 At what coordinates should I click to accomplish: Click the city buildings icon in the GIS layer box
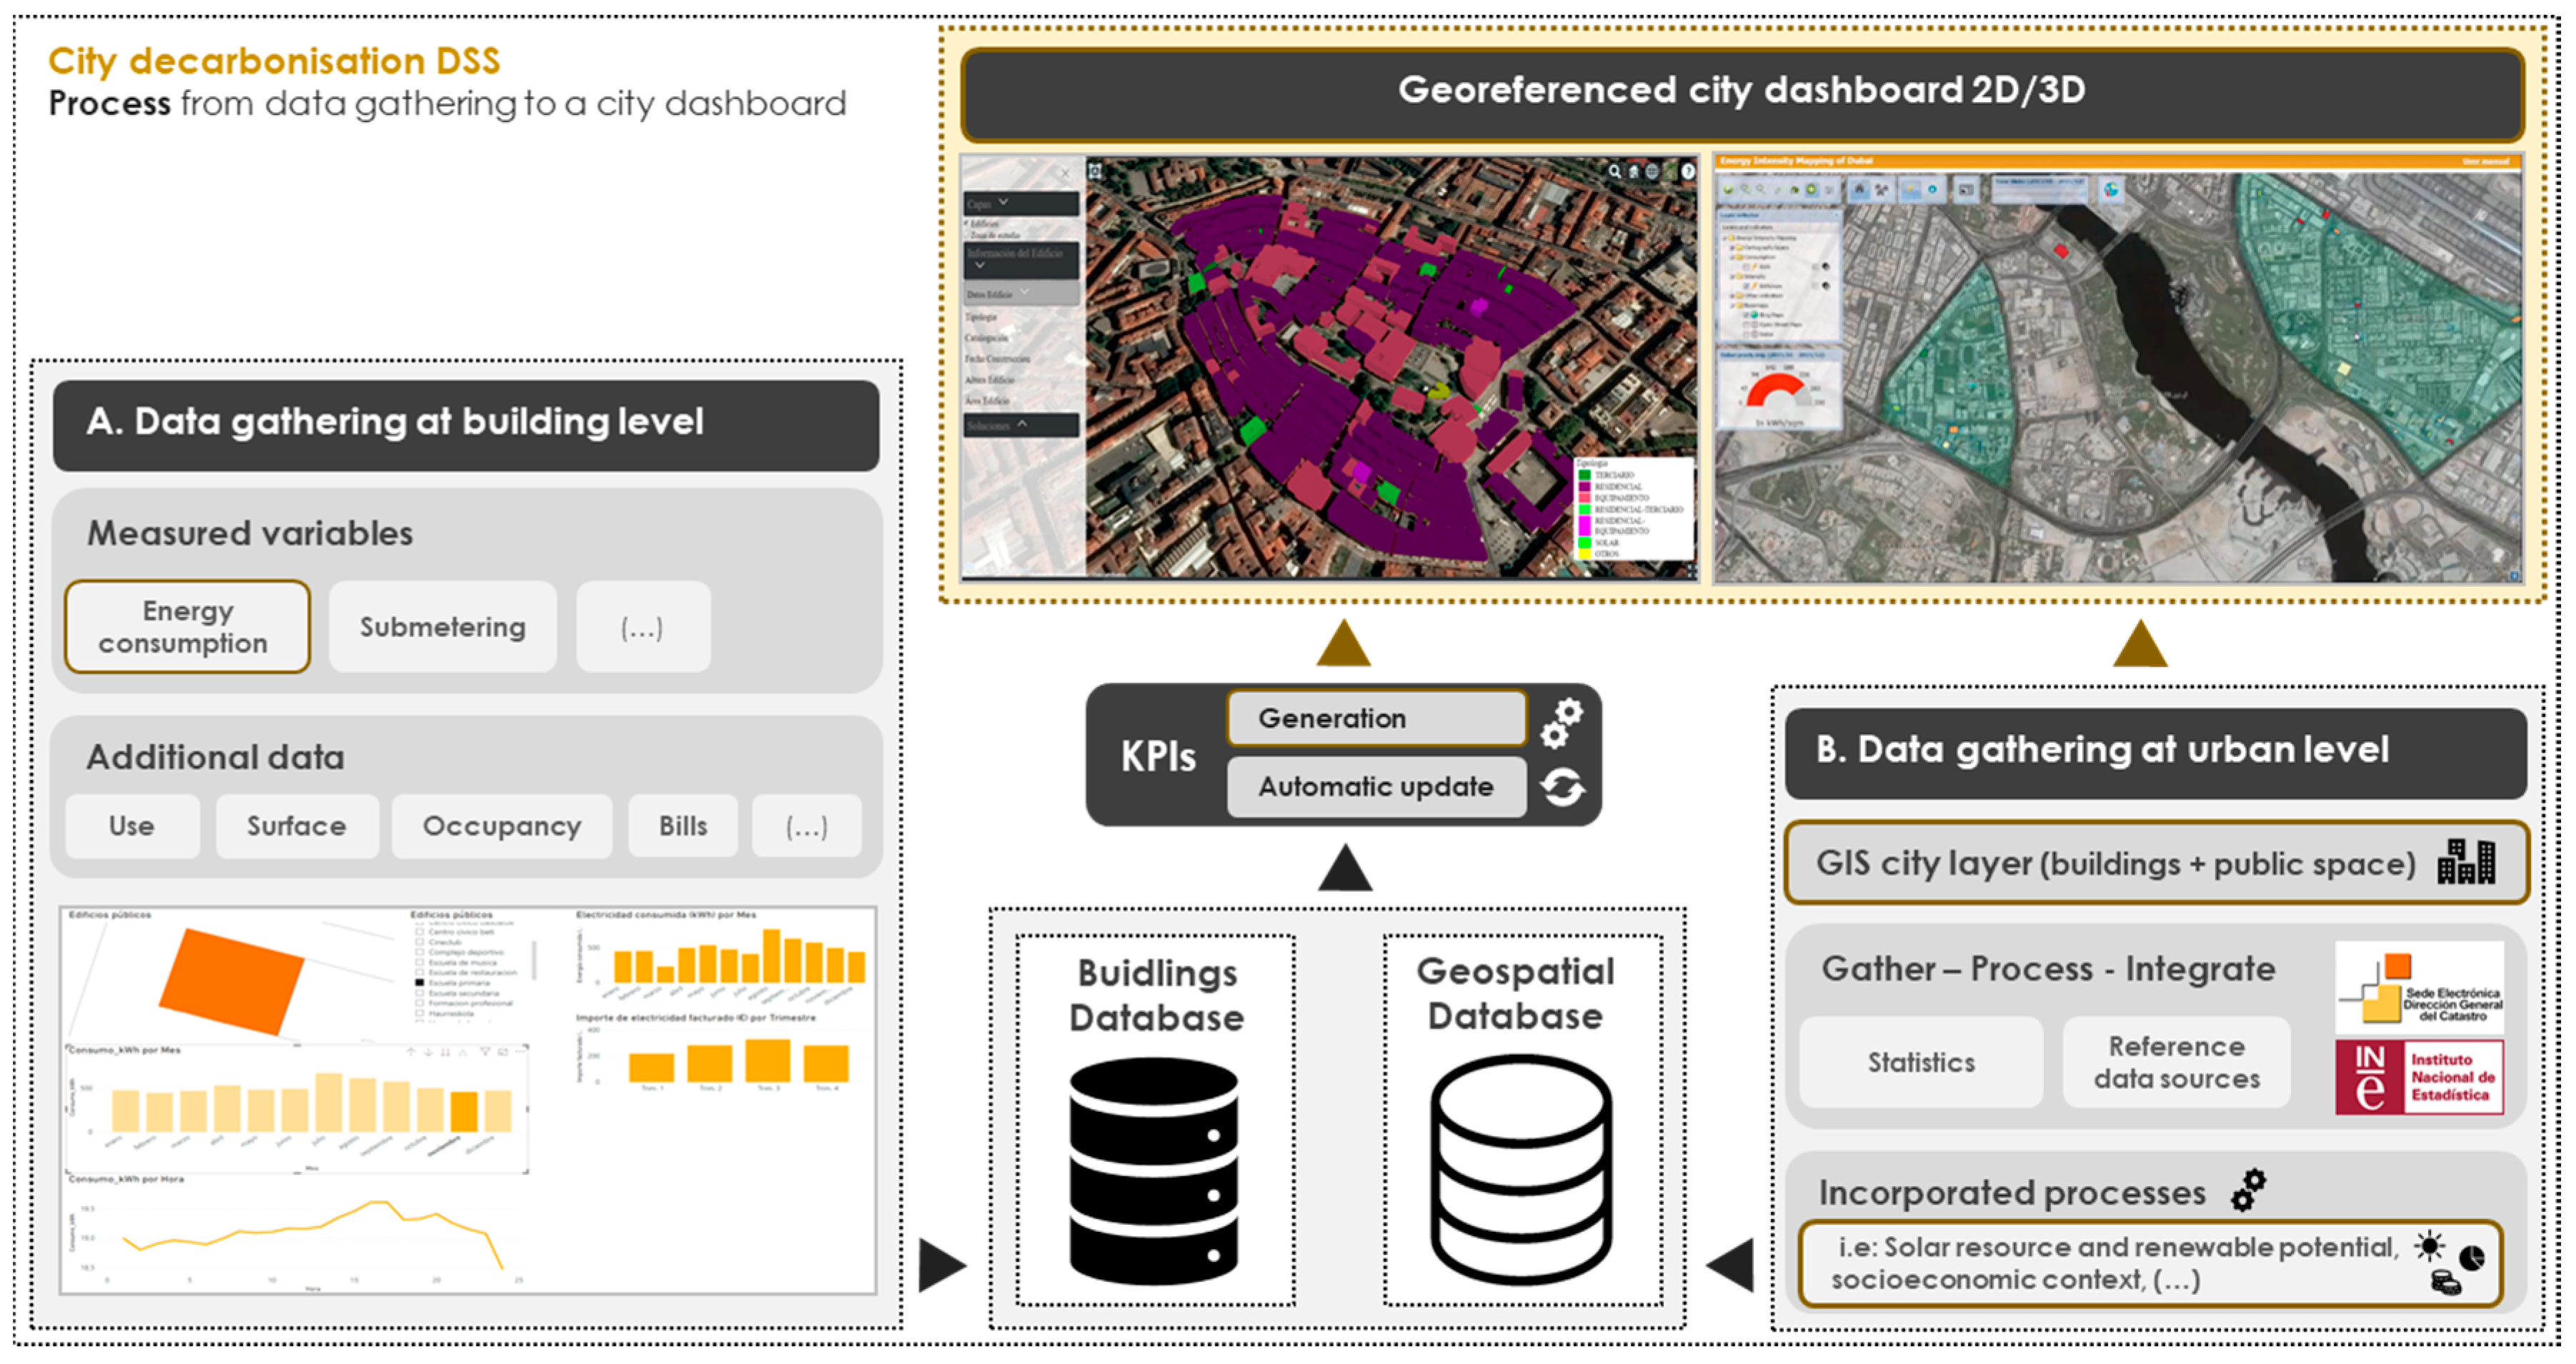click(2466, 862)
